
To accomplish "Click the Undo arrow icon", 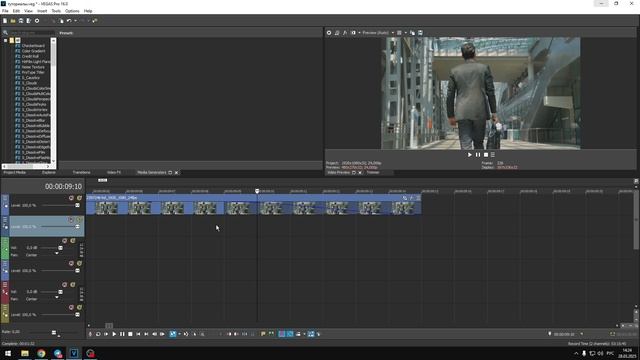I will 69,21.
